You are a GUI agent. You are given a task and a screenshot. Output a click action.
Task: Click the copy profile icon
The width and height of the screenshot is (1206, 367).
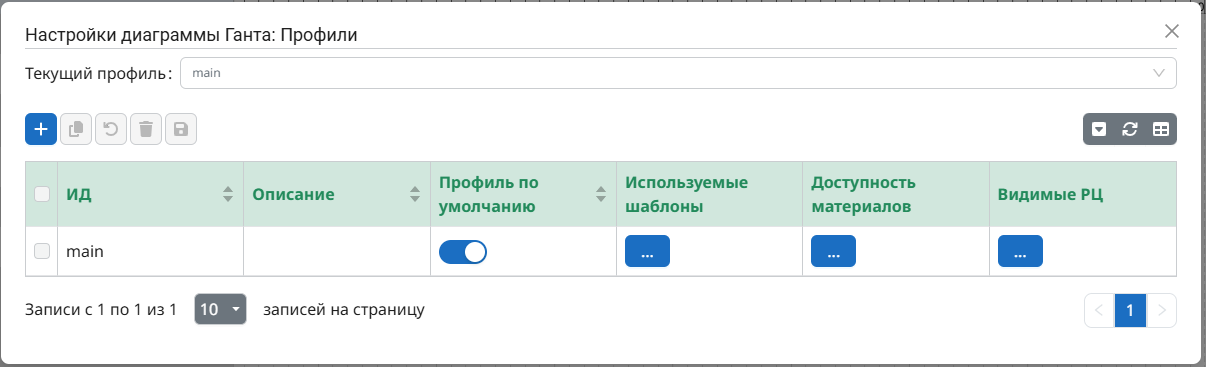(x=76, y=129)
